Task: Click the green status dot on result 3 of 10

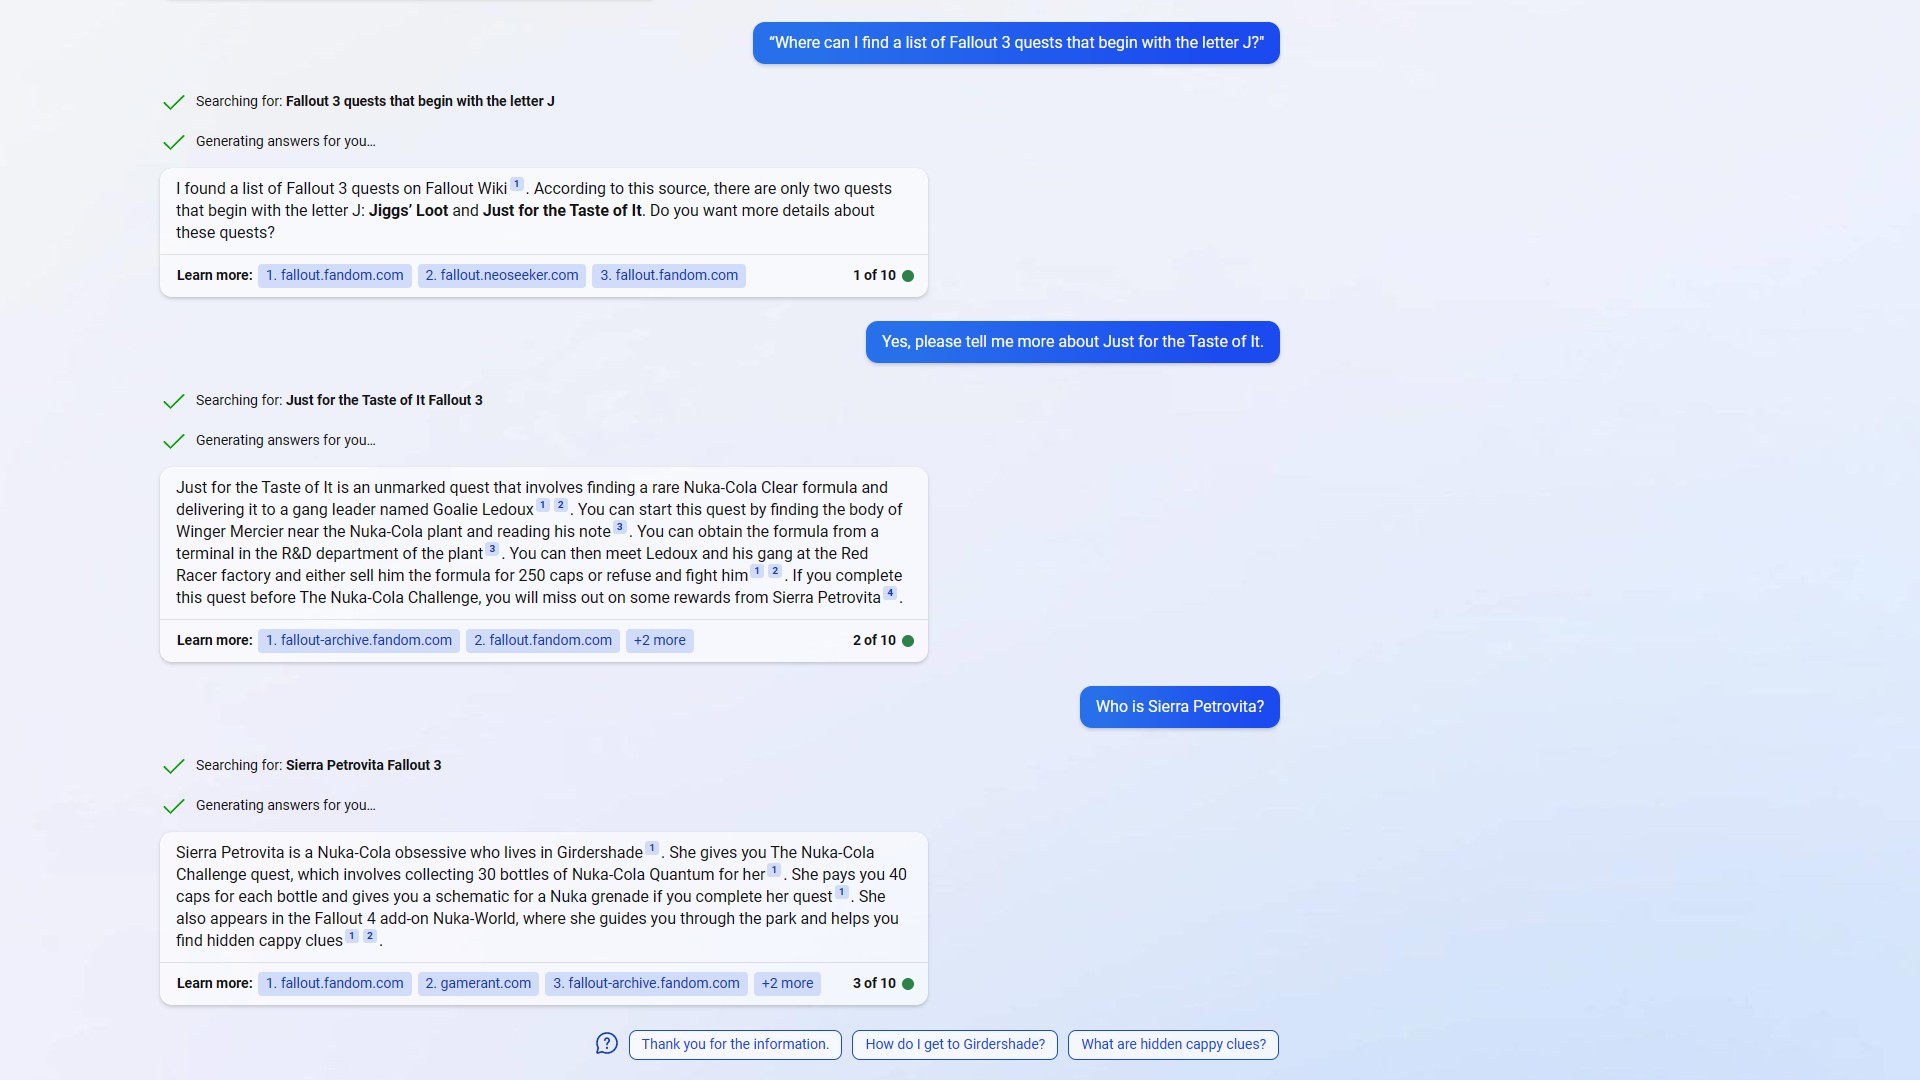Action: 909,984
